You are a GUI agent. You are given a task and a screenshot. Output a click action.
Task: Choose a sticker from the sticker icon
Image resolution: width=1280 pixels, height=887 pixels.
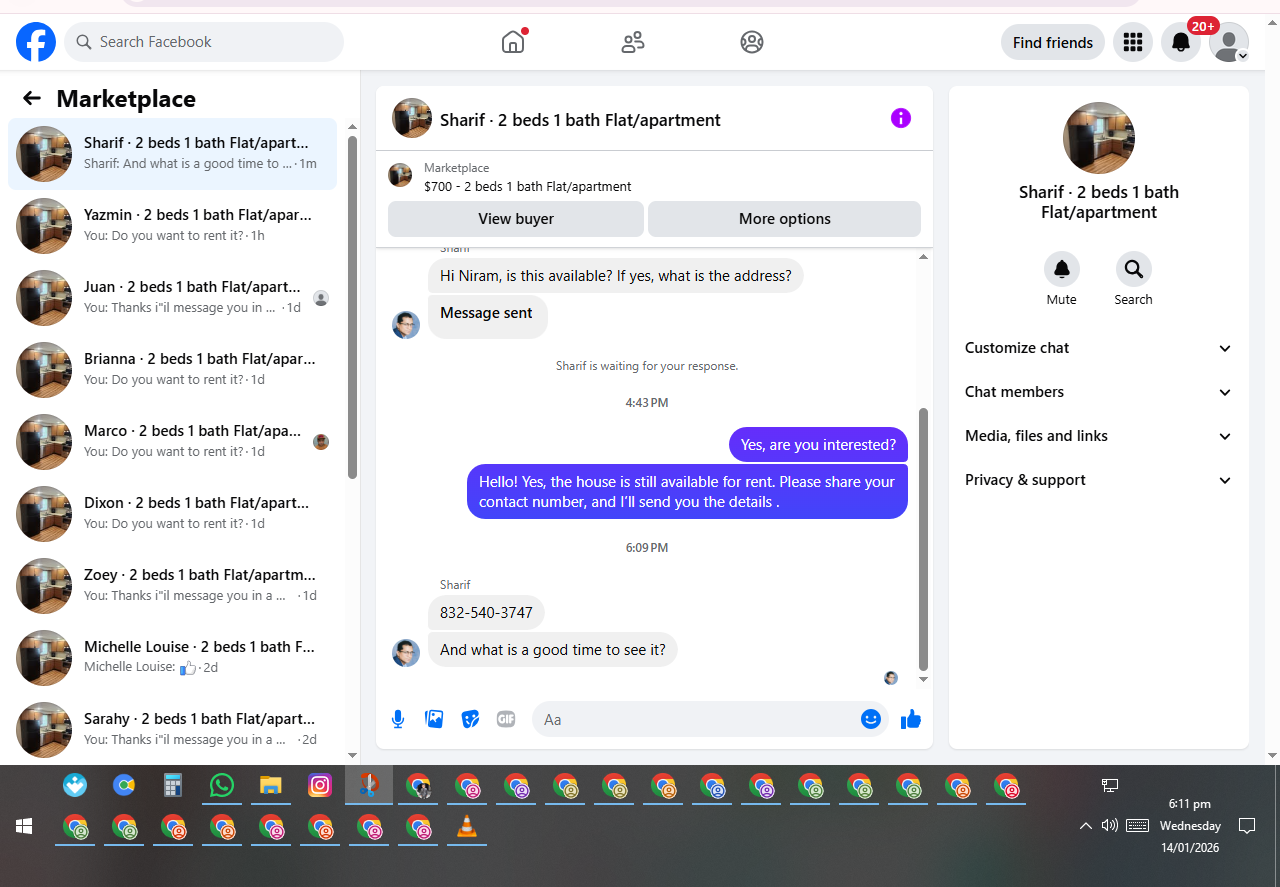tap(470, 719)
